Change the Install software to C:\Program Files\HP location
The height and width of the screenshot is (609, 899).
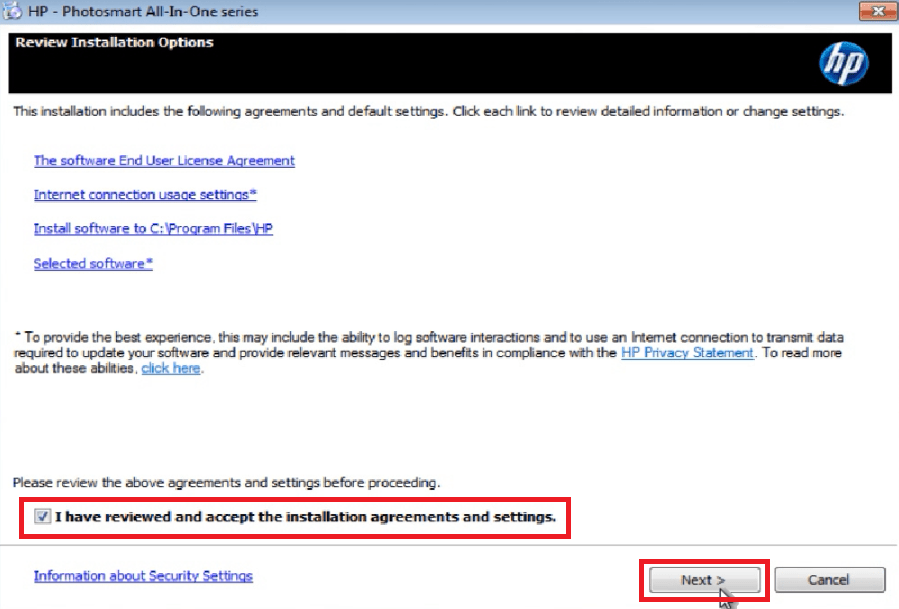(x=153, y=229)
